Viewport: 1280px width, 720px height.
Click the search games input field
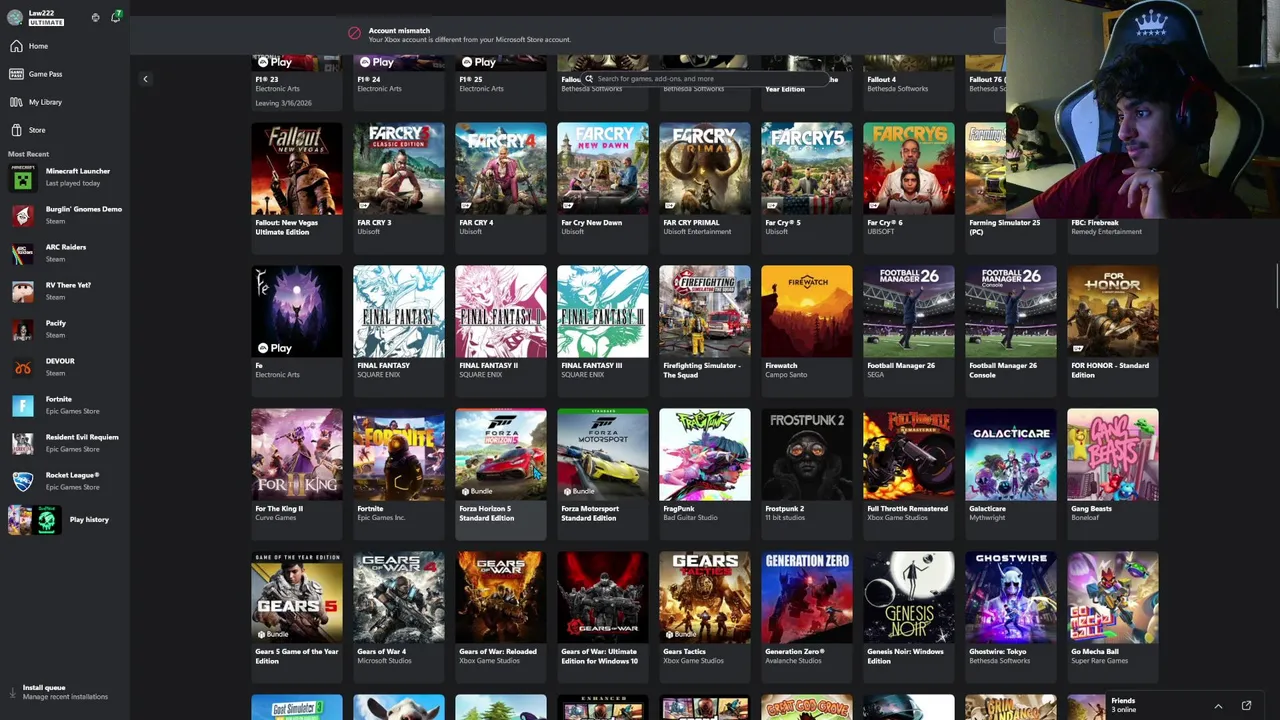pyautogui.click(x=705, y=78)
